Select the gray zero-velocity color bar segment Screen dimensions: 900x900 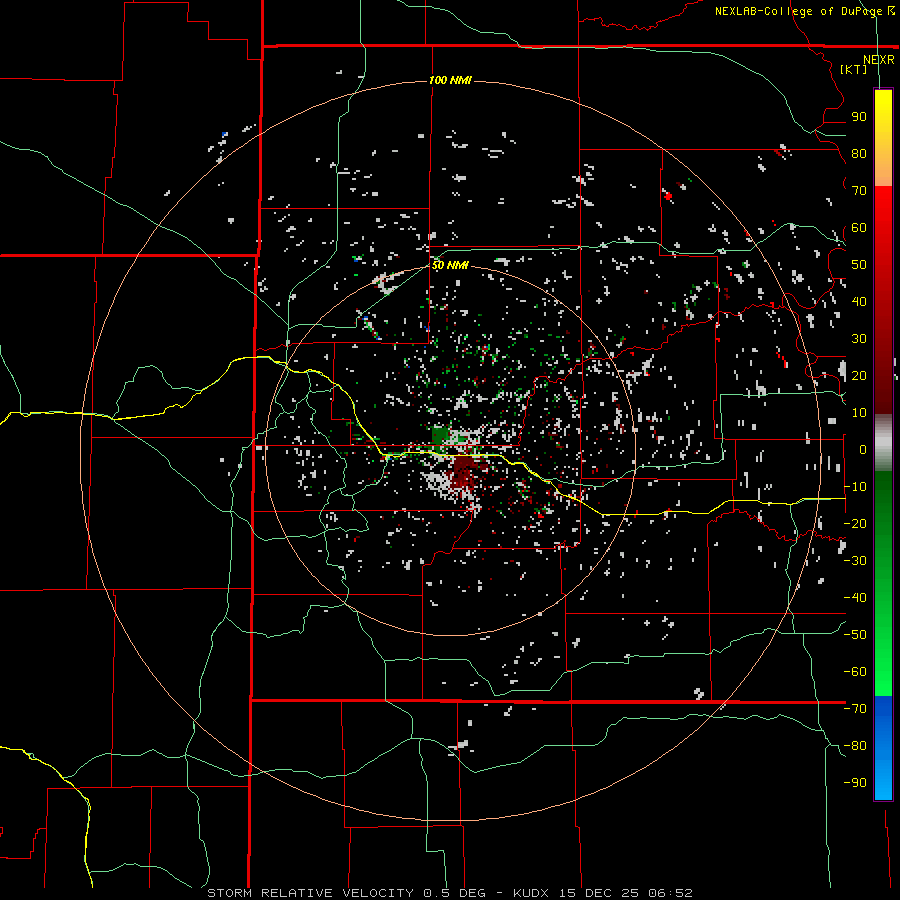(883, 443)
